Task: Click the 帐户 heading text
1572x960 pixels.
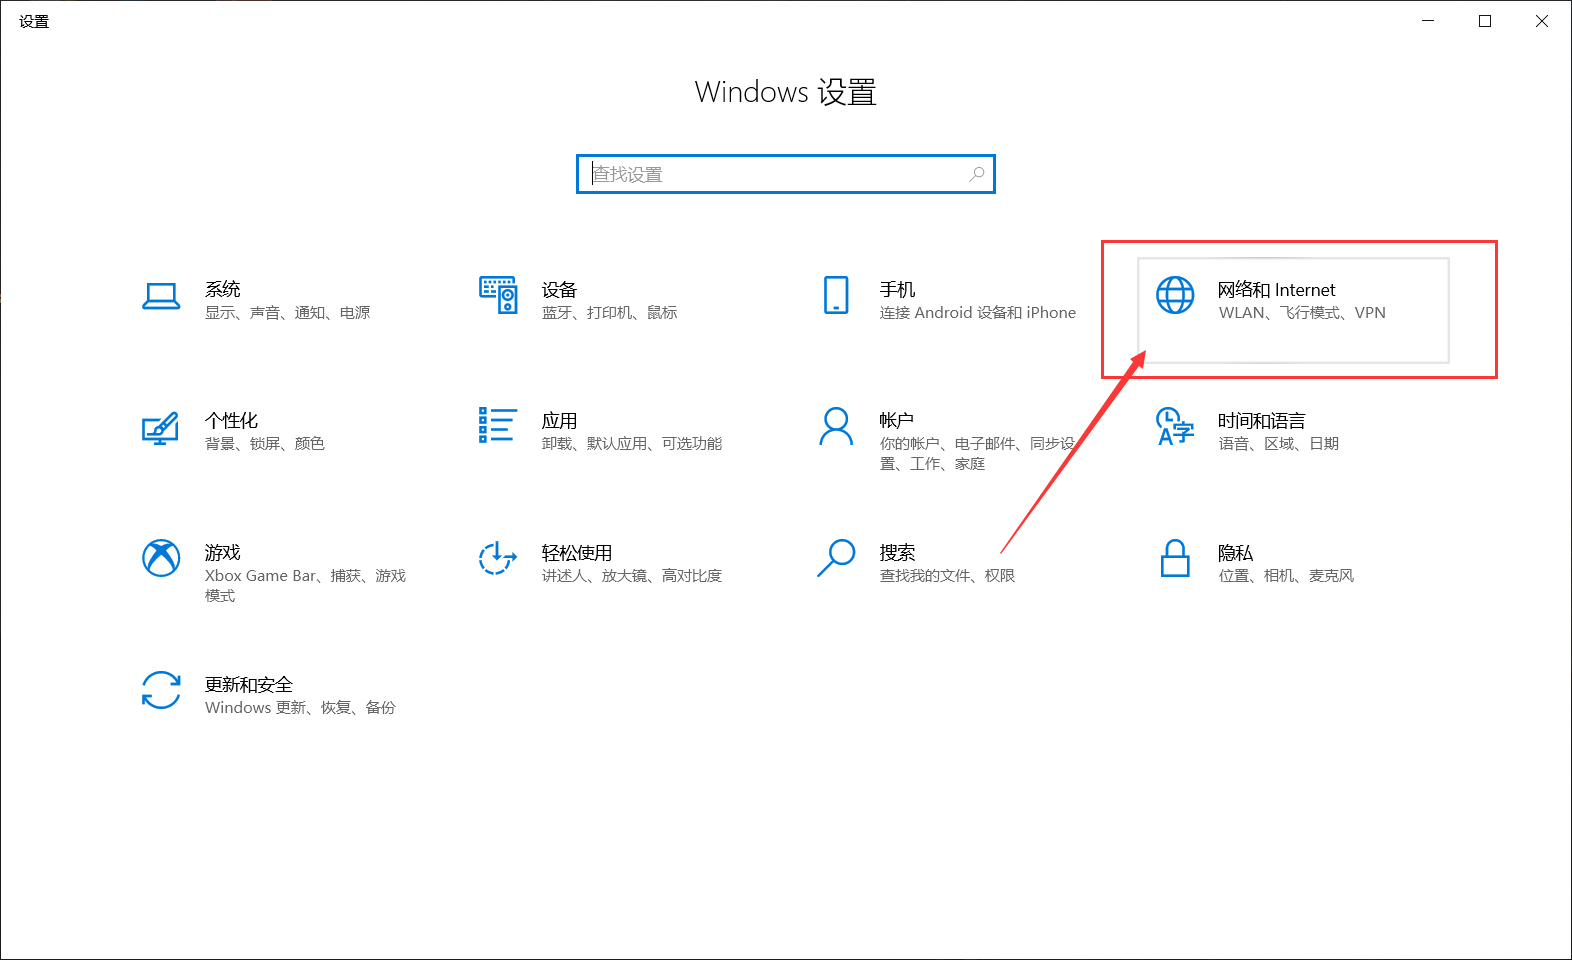Action: point(897,421)
